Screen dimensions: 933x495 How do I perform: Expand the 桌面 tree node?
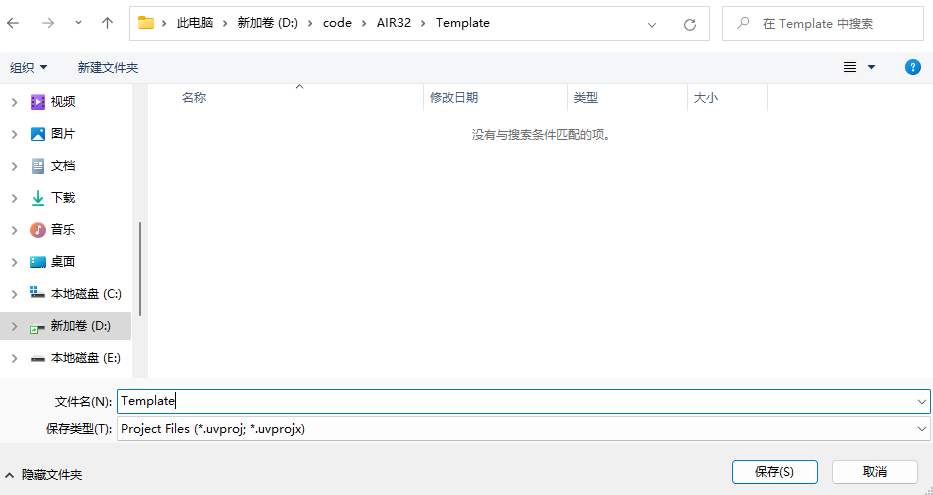pyautogui.click(x=14, y=262)
